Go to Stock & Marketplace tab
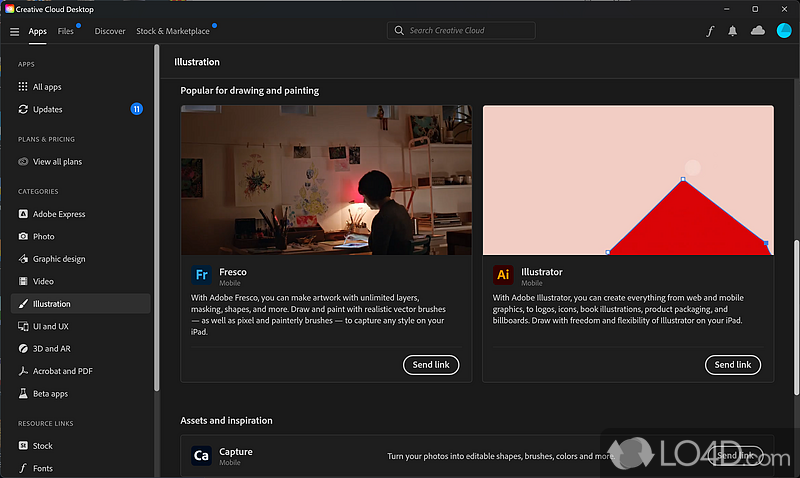 (x=173, y=31)
